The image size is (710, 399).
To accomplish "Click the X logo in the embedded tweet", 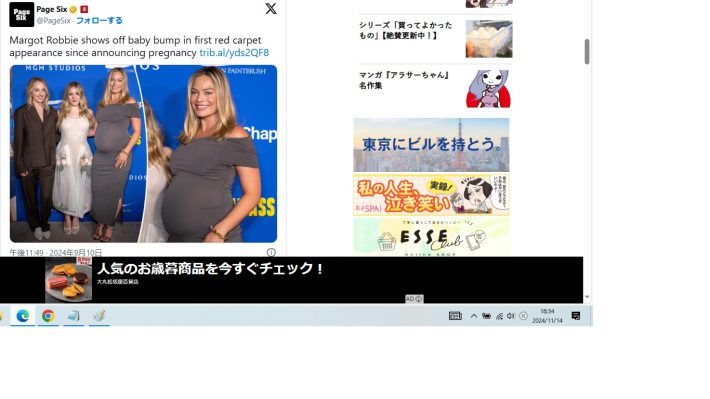I will [271, 9].
